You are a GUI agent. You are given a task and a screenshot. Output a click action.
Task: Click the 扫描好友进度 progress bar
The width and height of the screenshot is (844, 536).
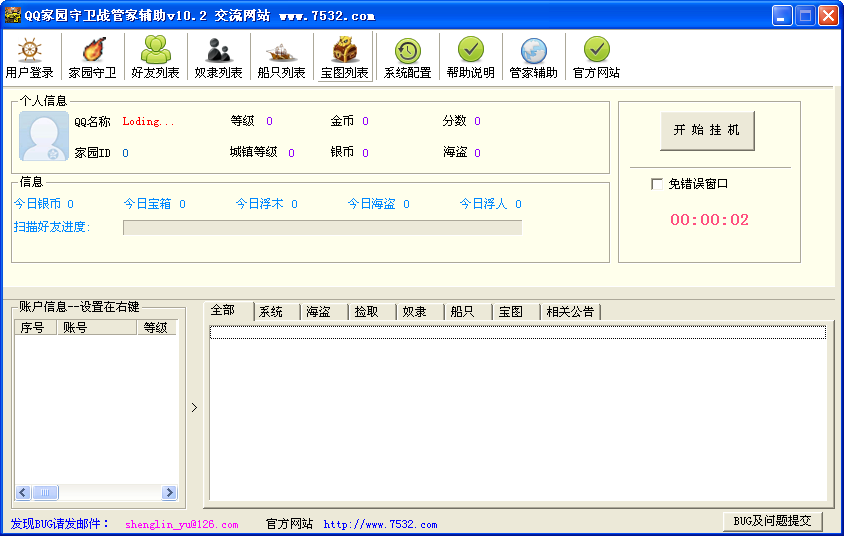322,228
